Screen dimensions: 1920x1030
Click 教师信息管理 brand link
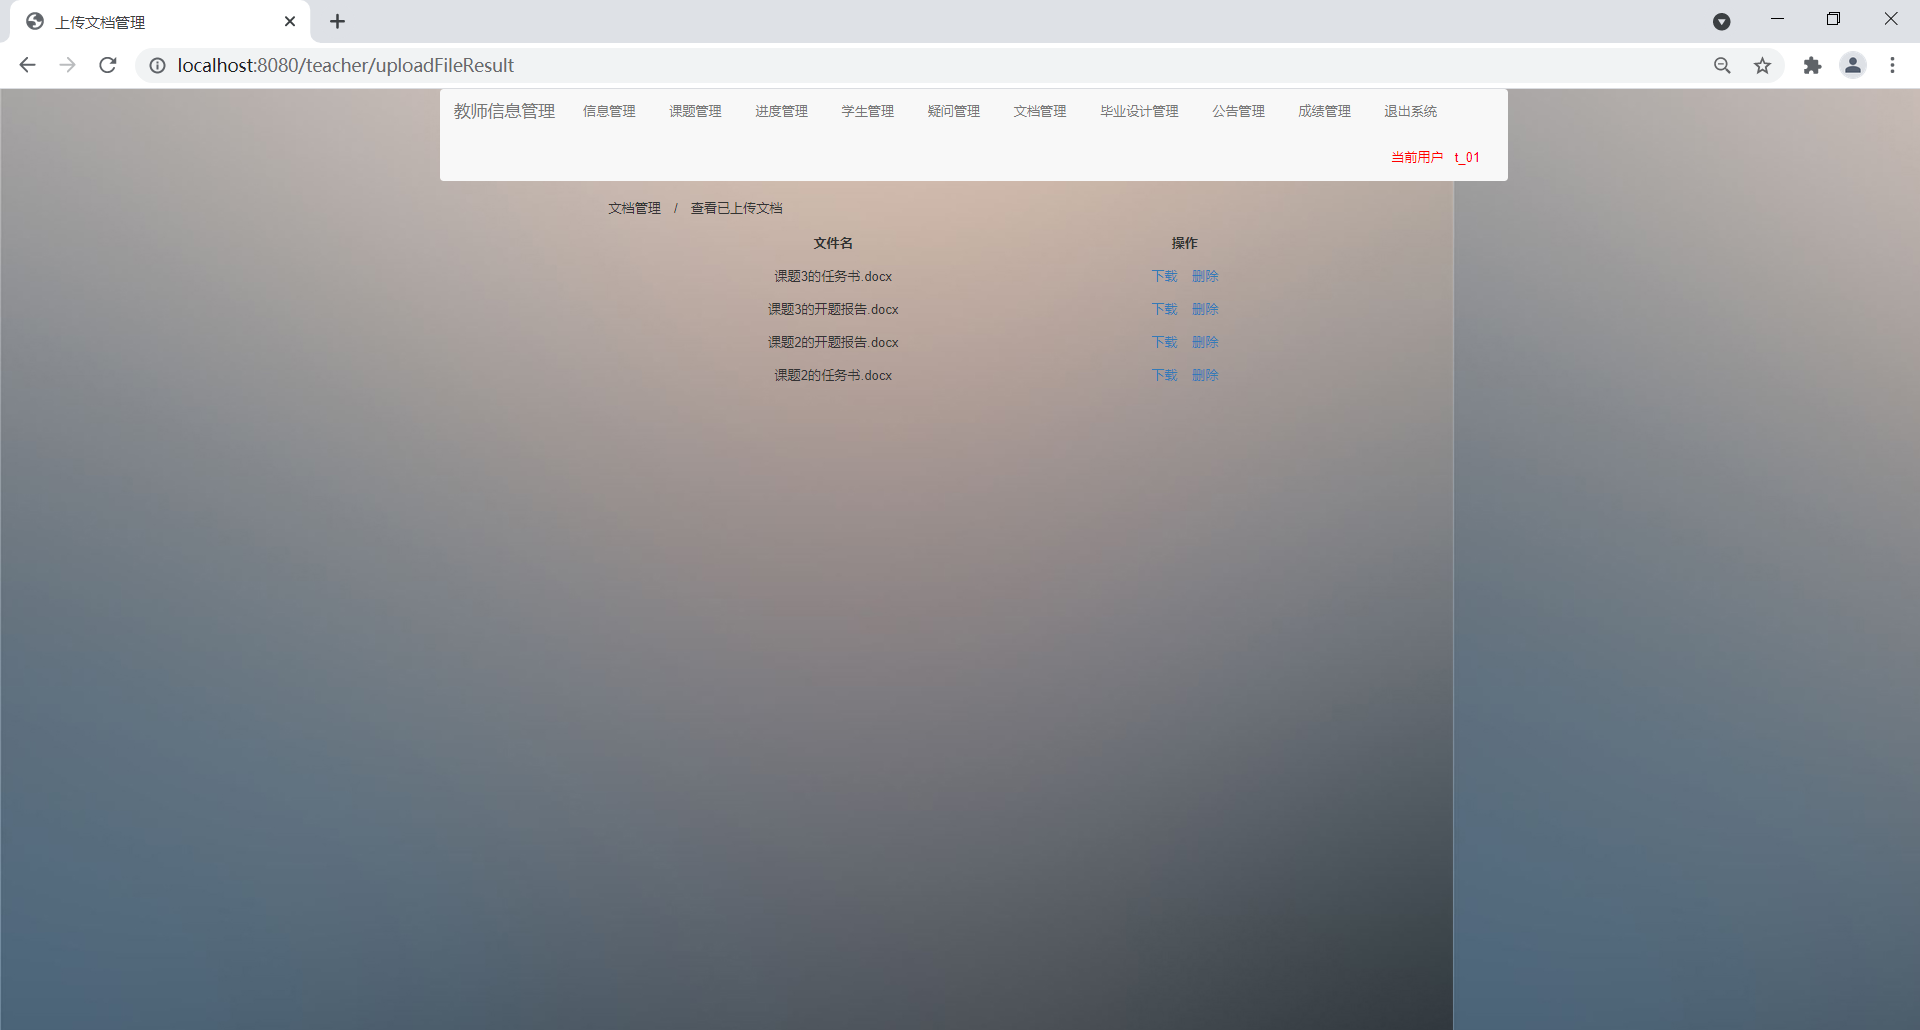504,111
